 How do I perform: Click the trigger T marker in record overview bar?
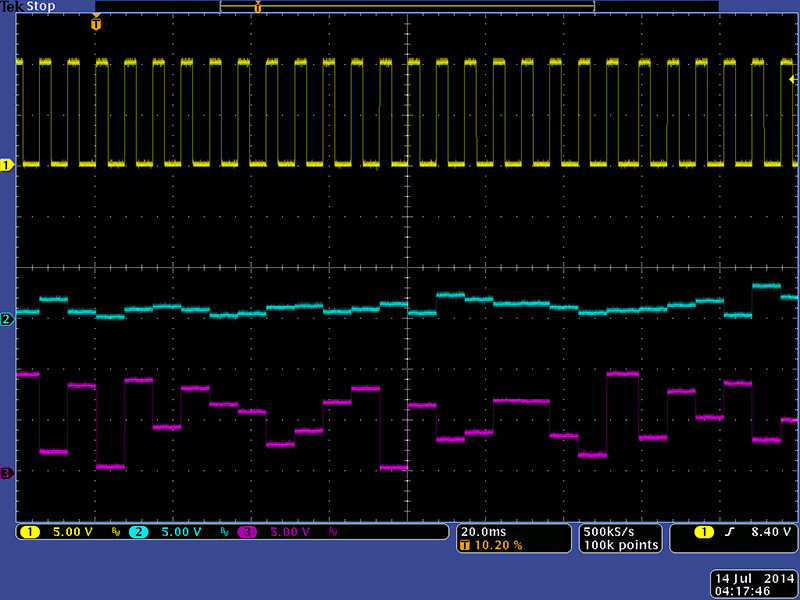click(x=258, y=8)
